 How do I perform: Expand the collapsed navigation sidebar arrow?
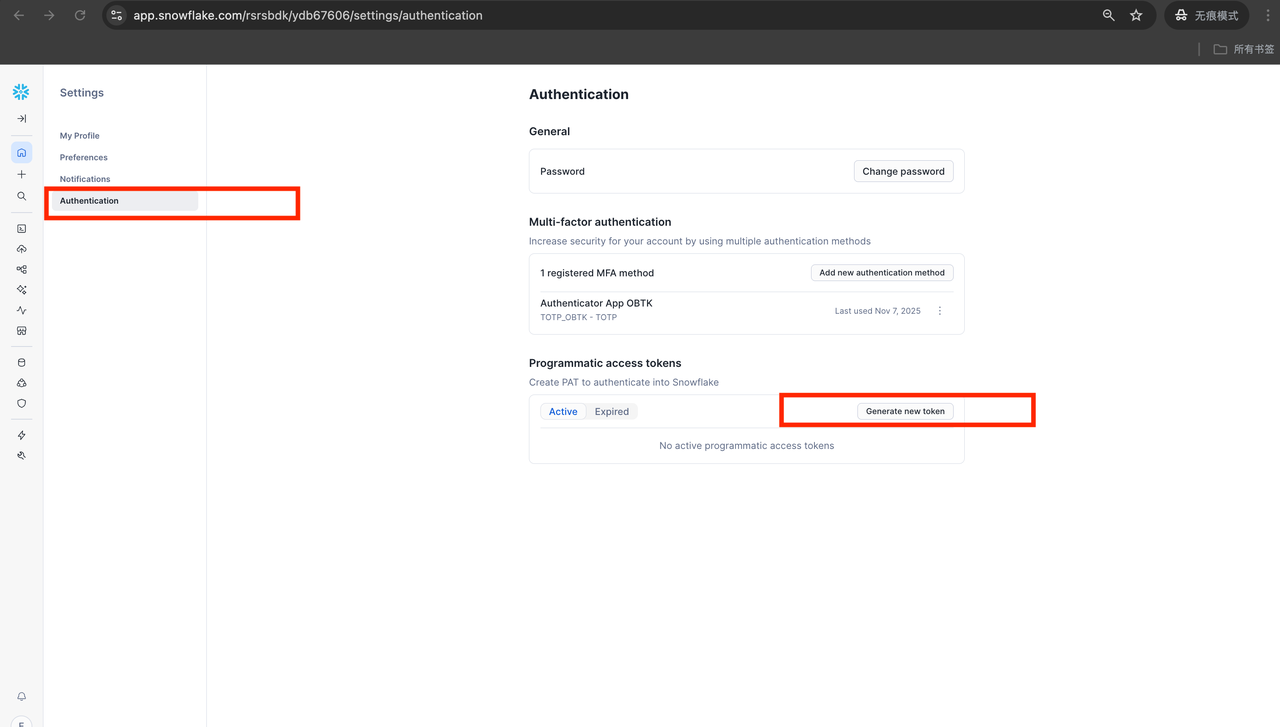(21, 119)
